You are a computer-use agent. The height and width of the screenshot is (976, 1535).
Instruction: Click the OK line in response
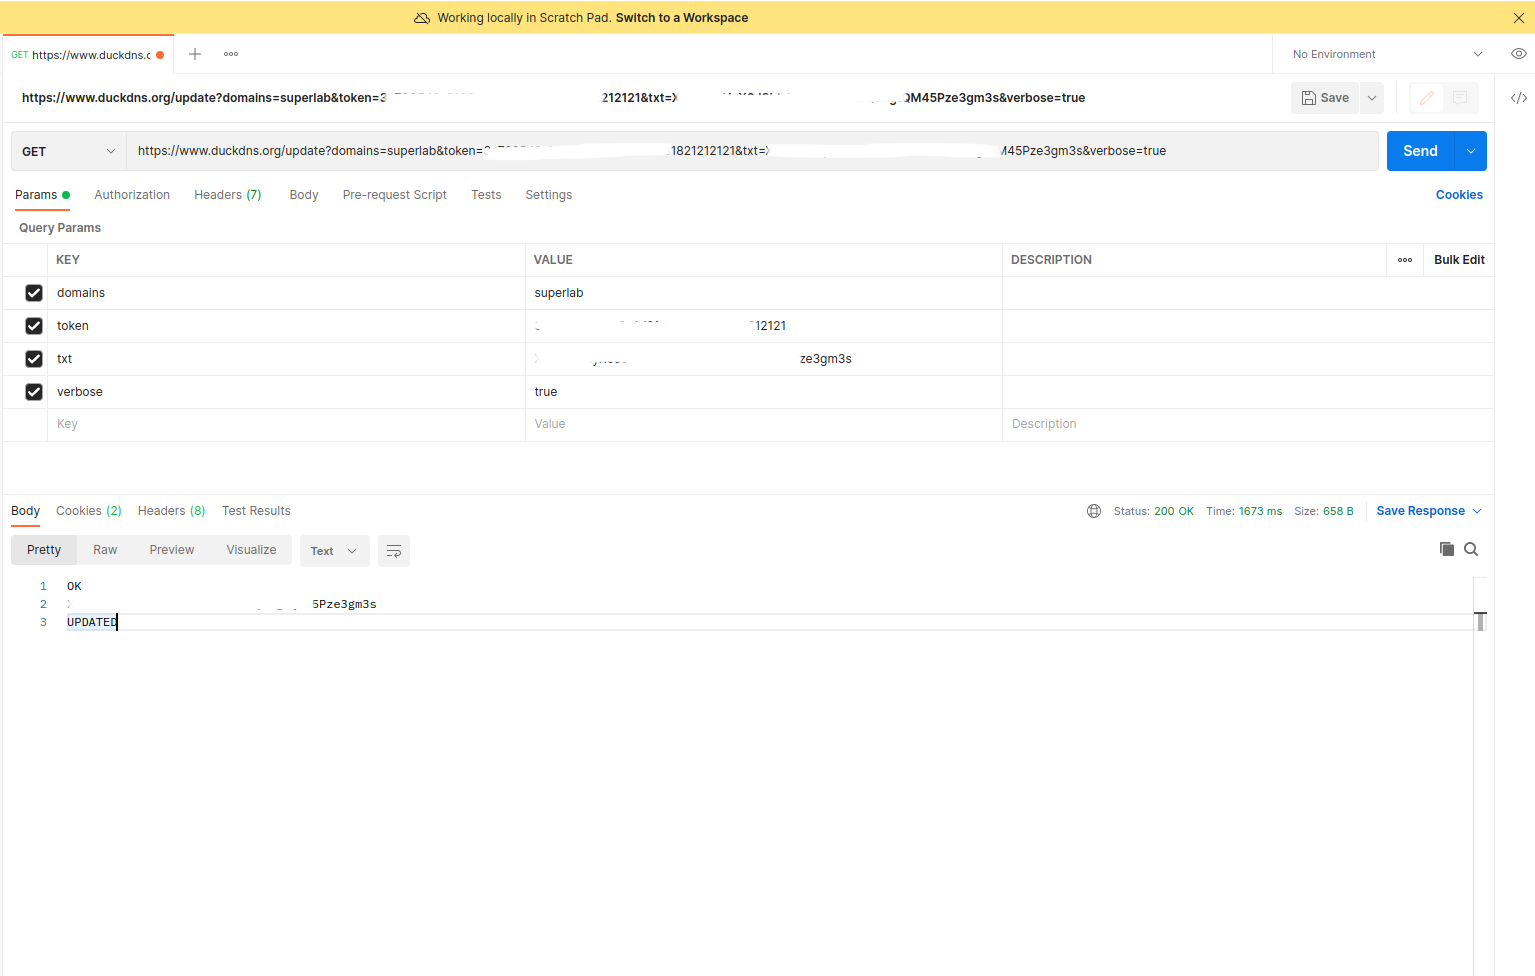coord(74,586)
